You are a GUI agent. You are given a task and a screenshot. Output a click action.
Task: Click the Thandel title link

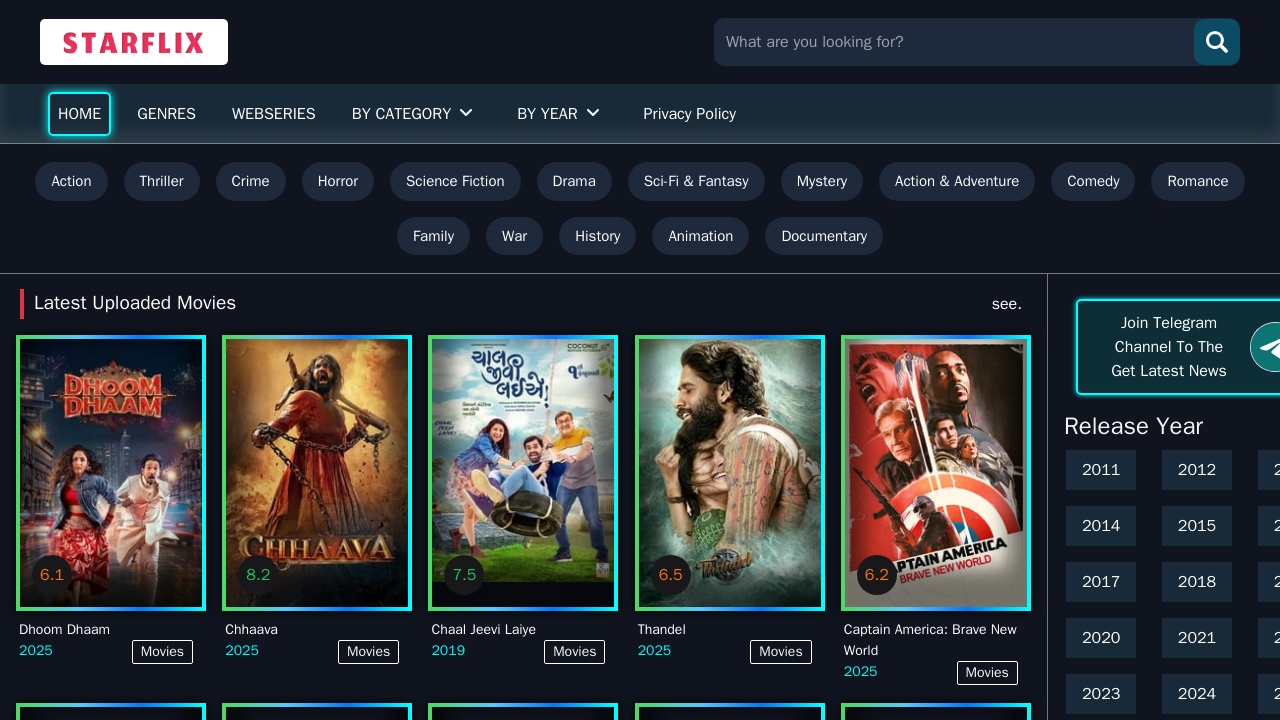662,629
